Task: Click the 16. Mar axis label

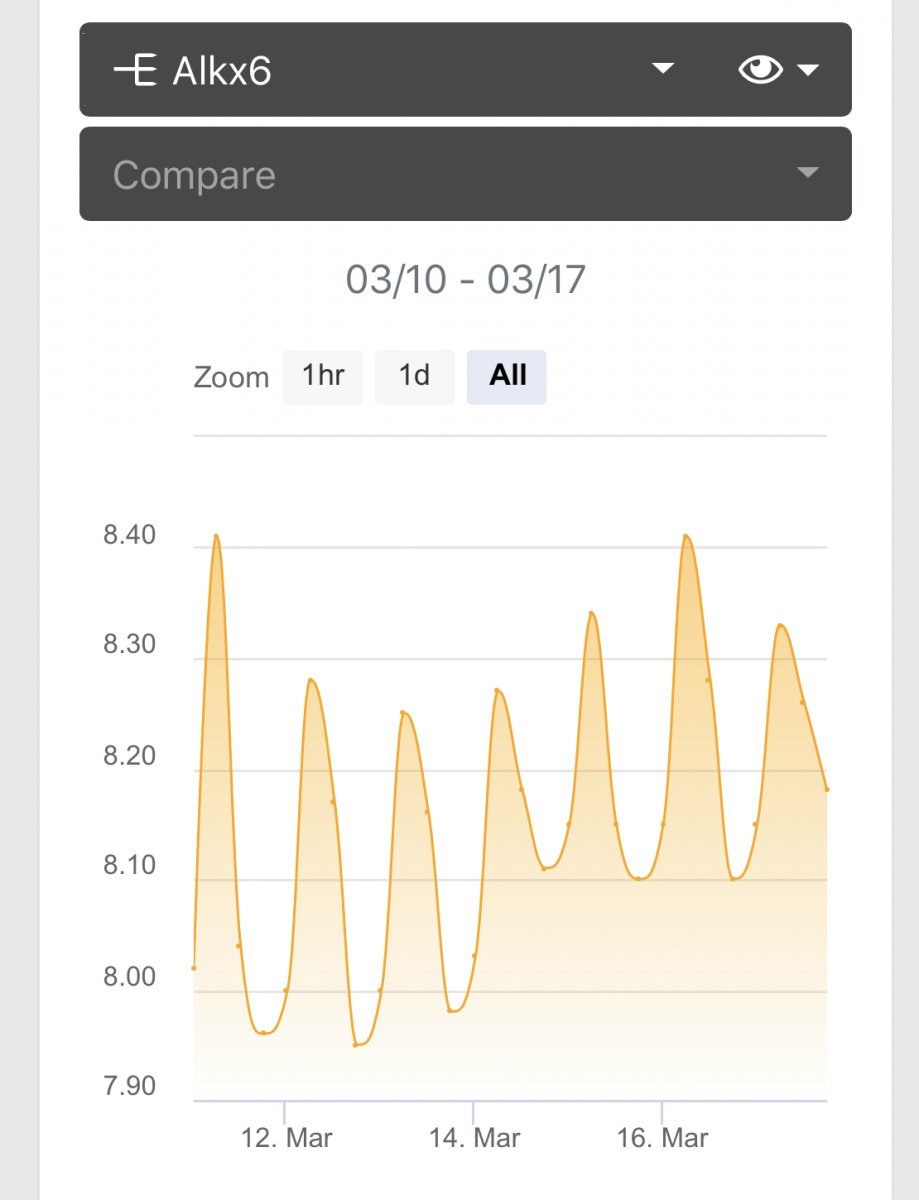Action: click(663, 1138)
